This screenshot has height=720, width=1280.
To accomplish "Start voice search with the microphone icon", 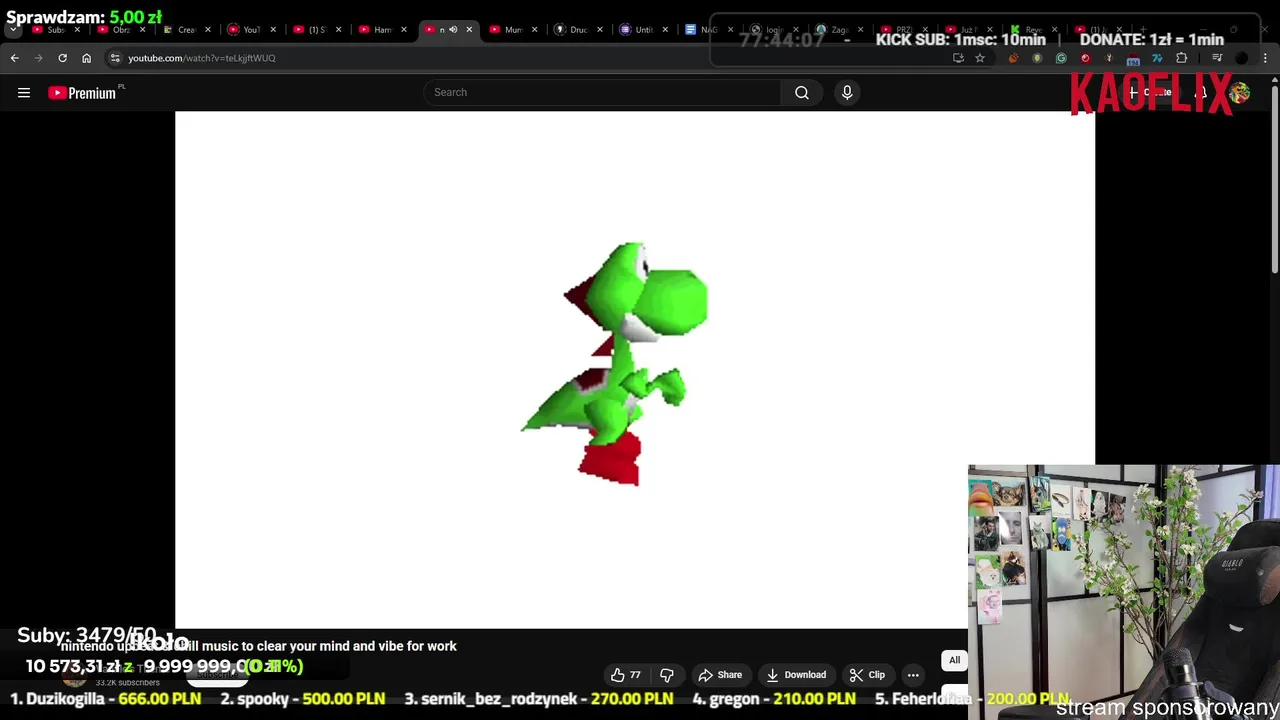I will [847, 92].
